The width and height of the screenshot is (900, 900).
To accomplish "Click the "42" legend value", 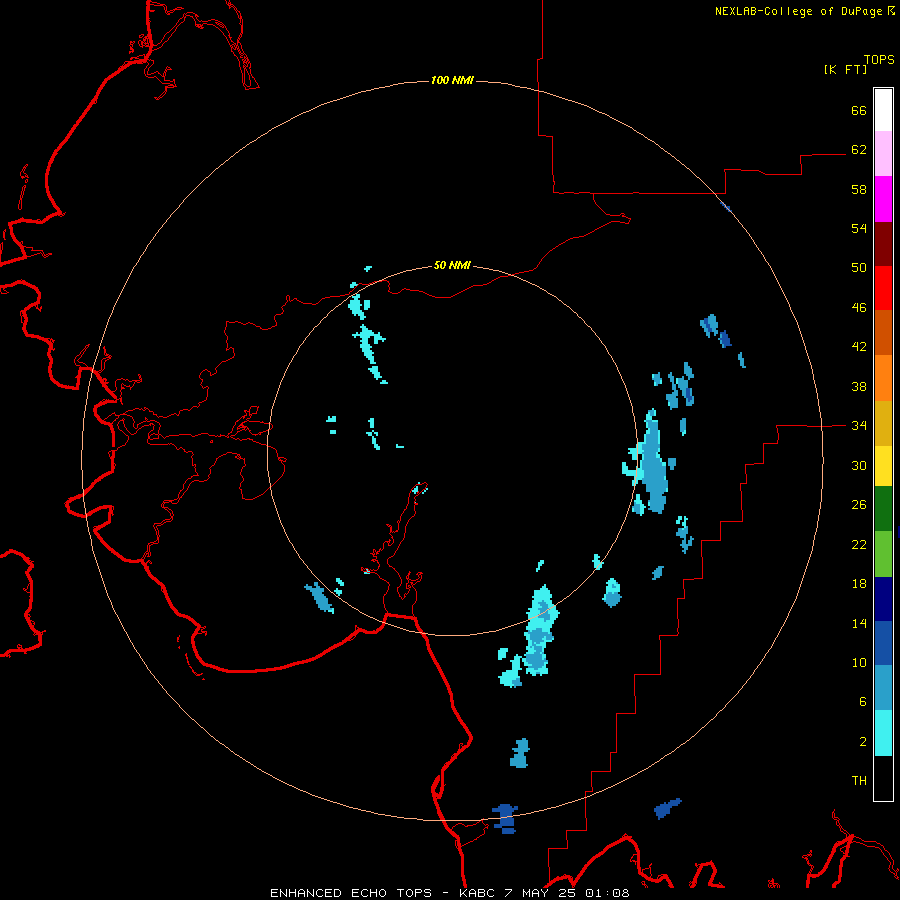I will click(859, 346).
